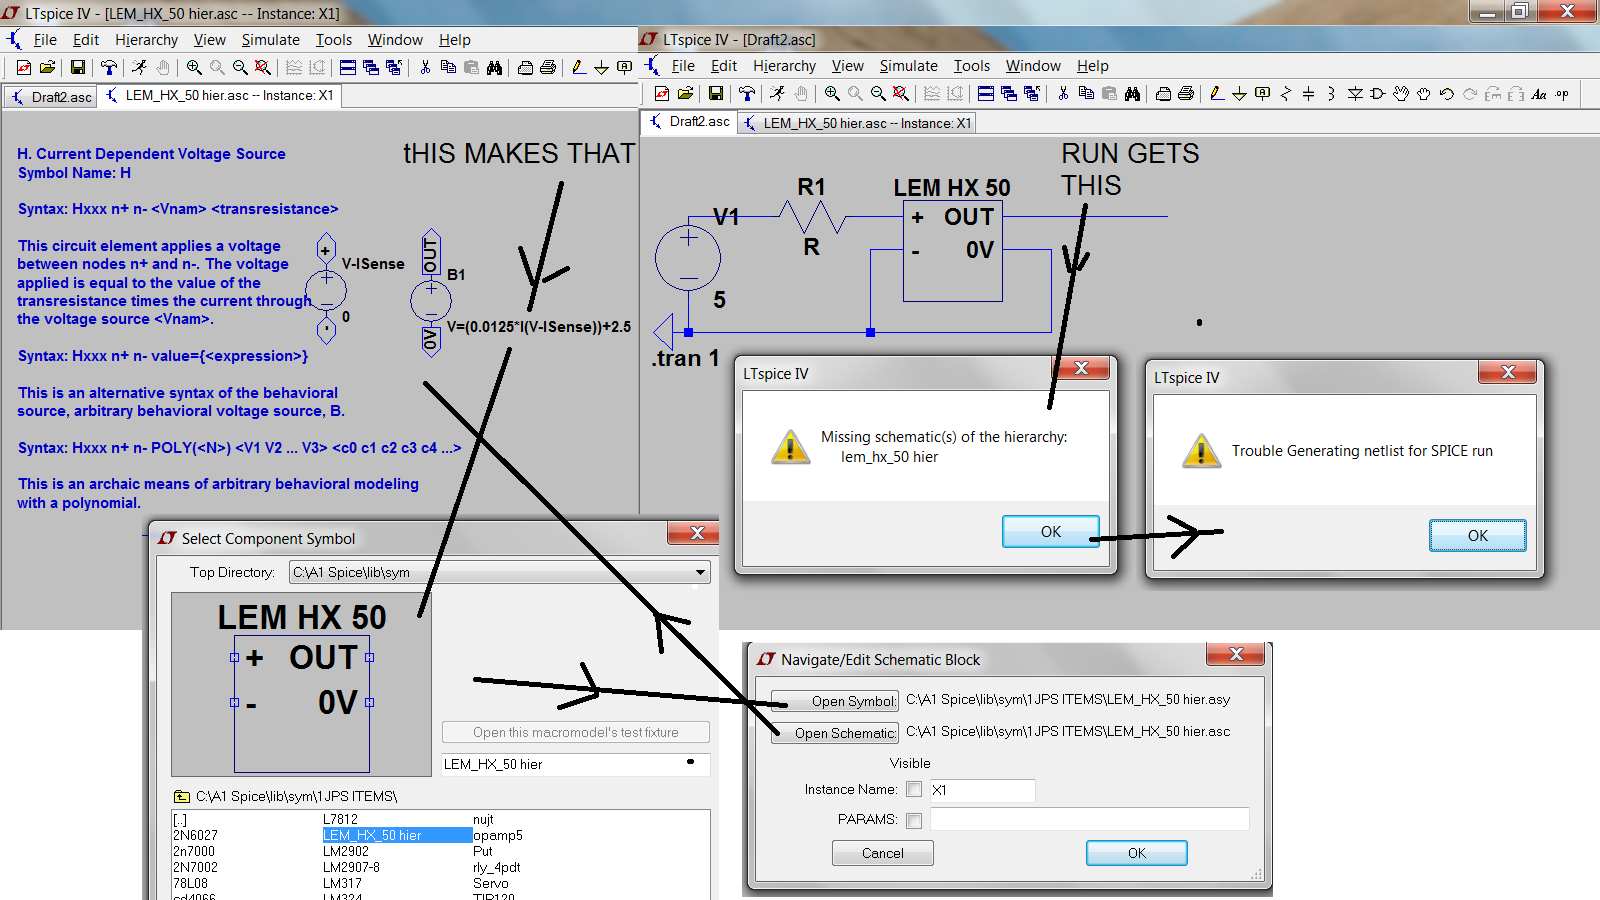The width and height of the screenshot is (1600, 900).
Task: Switch to Draft2.asc tab in left window
Action: tap(51, 96)
